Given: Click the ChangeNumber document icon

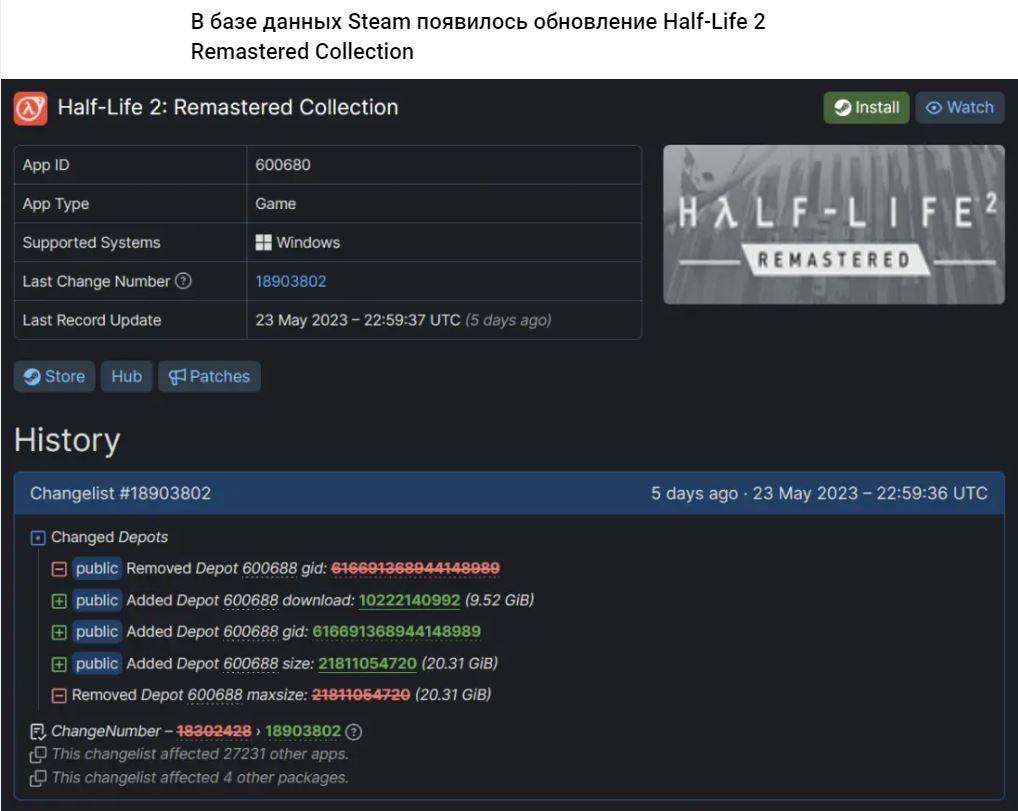Looking at the screenshot, I should click(x=38, y=732).
